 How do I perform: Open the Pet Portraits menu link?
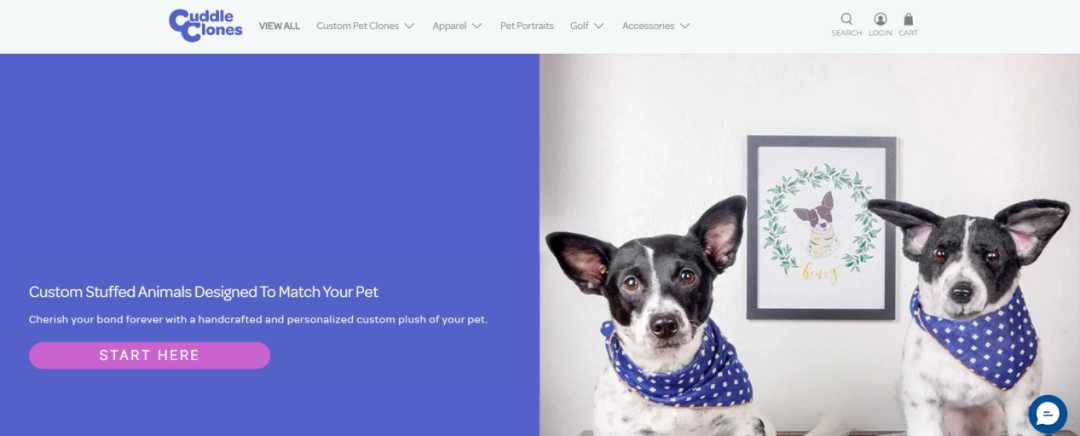527,26
